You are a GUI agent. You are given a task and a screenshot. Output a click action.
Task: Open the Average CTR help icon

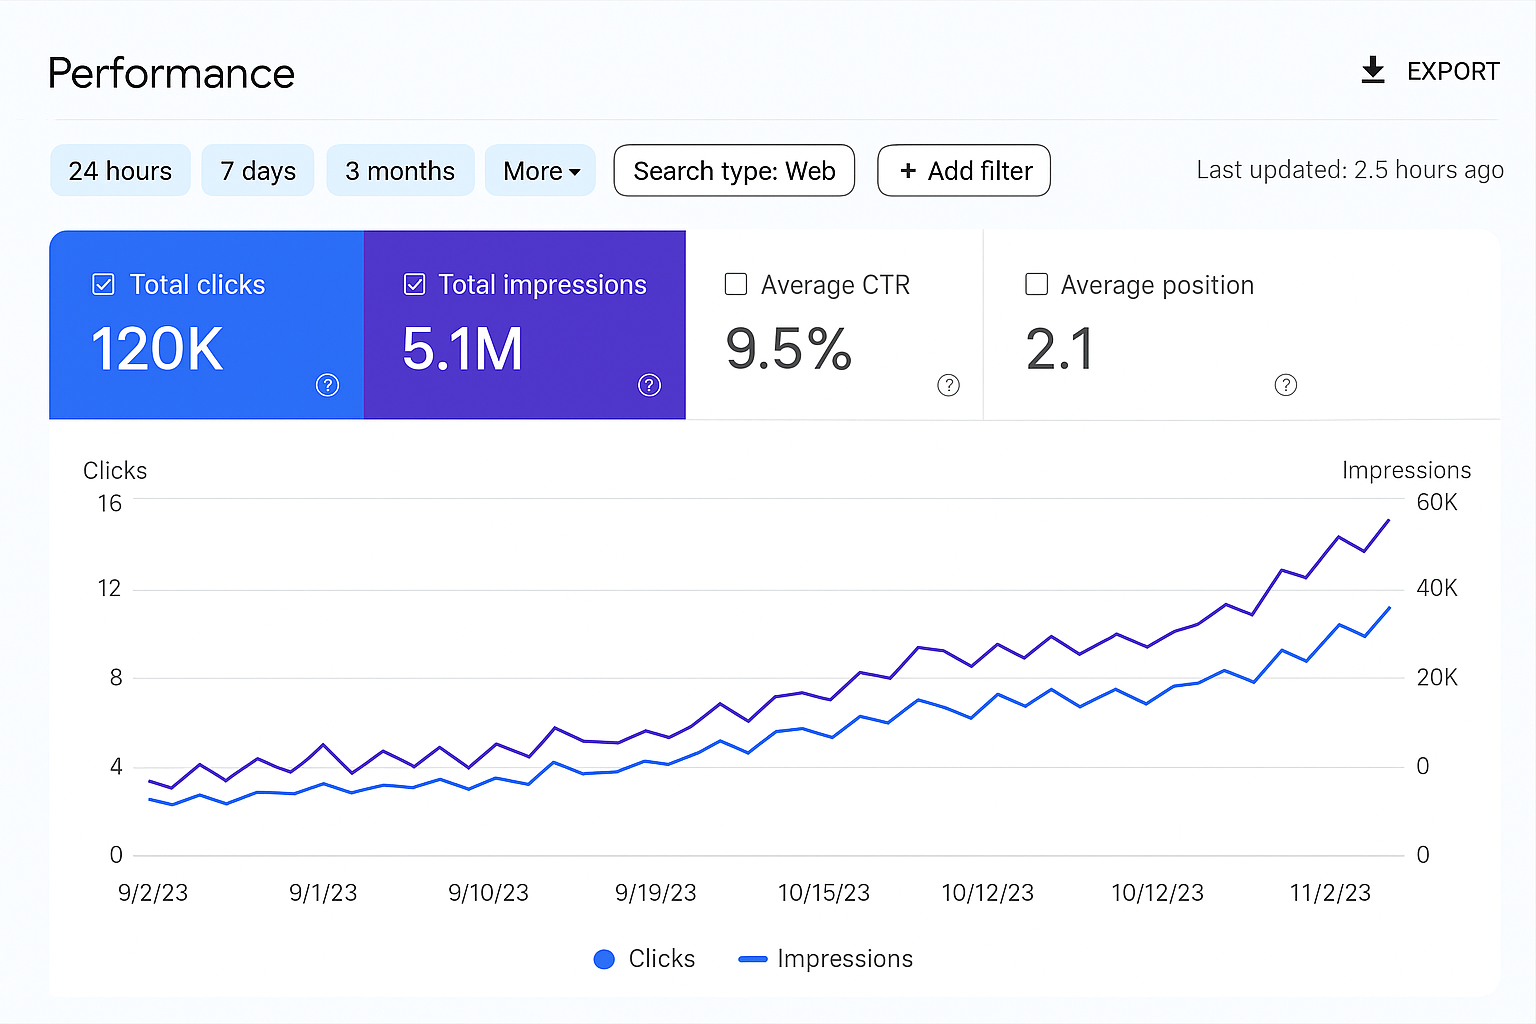[948, 384]
